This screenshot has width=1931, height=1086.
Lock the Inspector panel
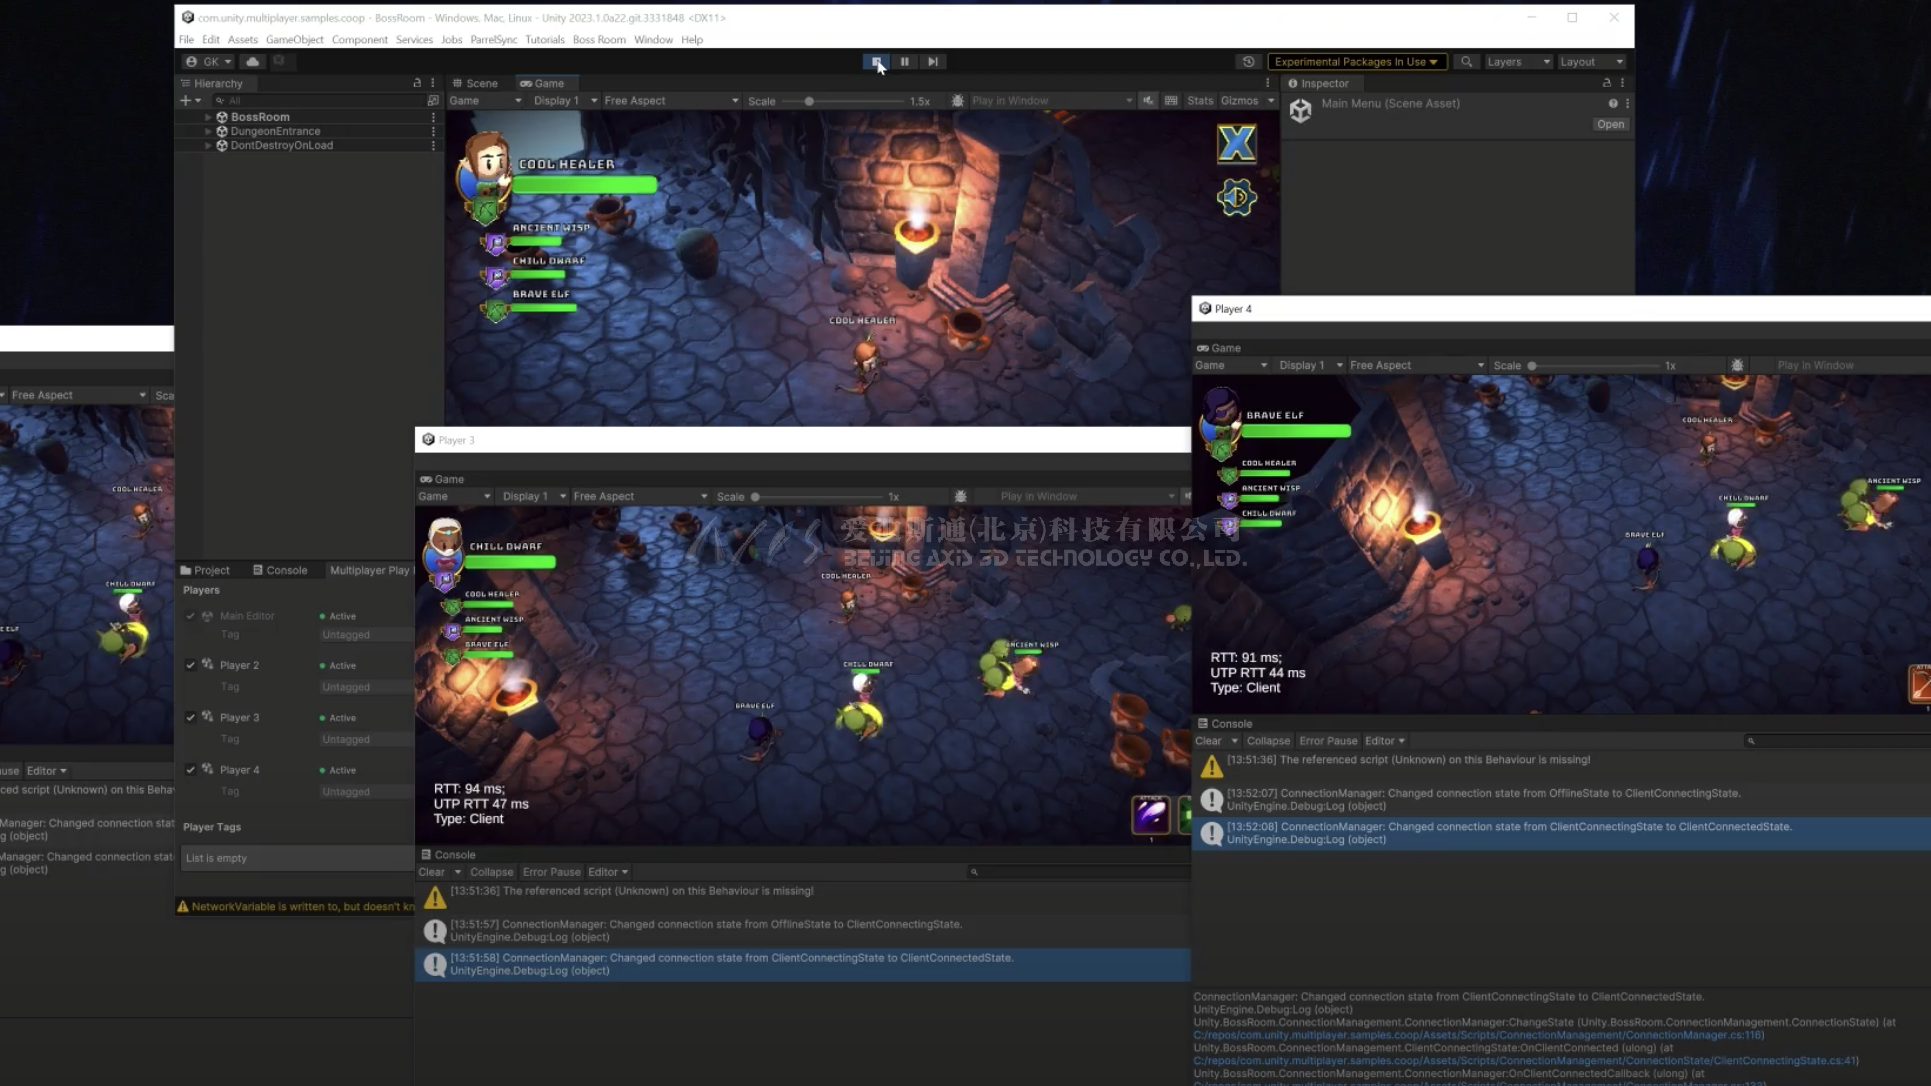[x=1606, y=83]
